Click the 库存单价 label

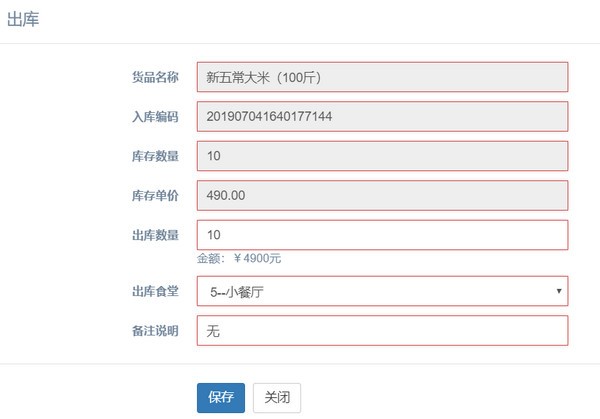[x=154, y=195]
